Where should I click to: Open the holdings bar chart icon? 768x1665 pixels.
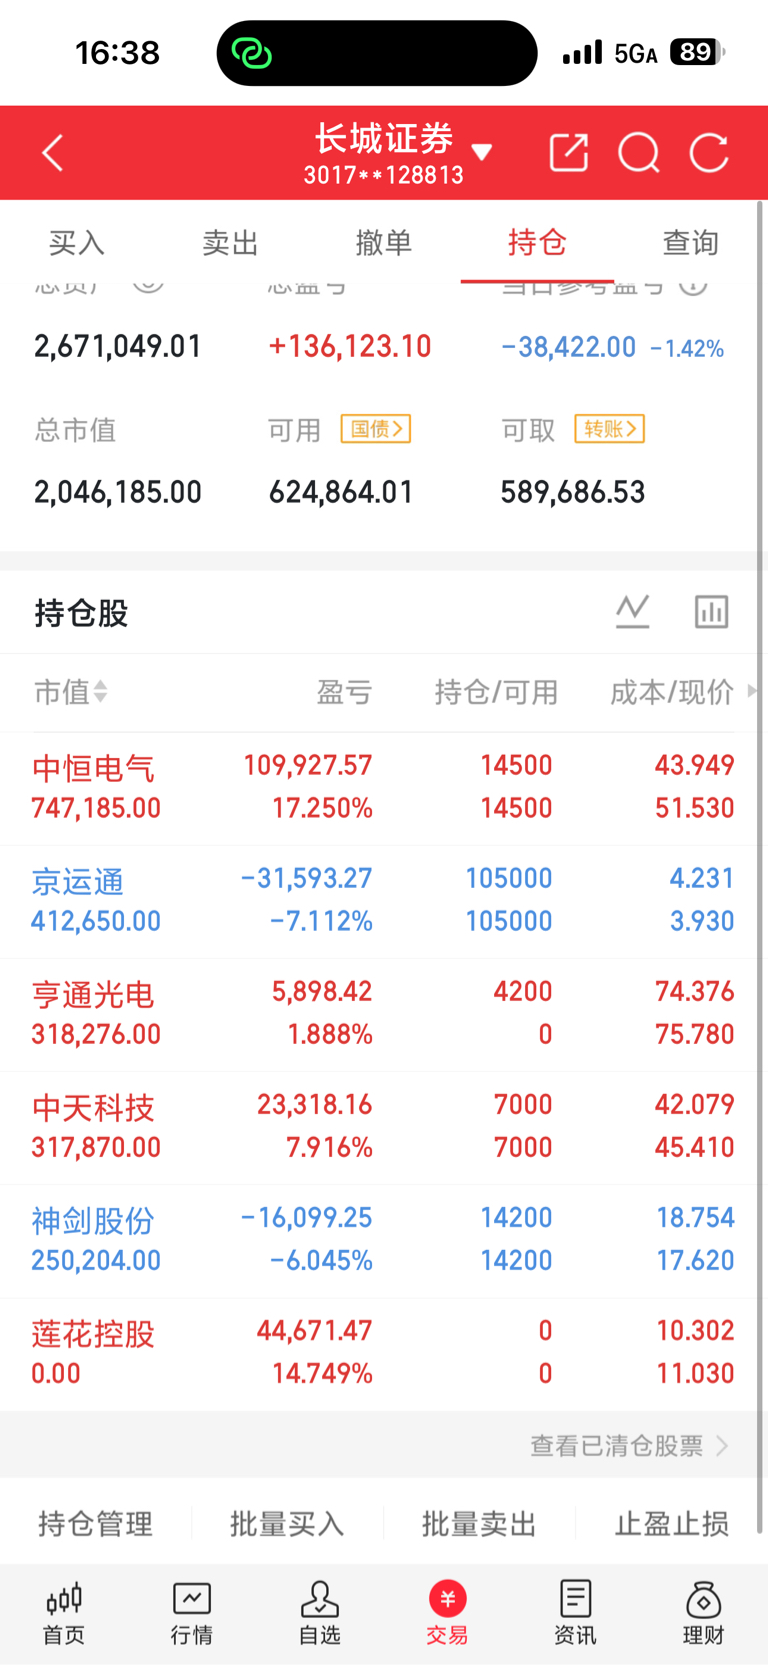click(x=711, y=611)
